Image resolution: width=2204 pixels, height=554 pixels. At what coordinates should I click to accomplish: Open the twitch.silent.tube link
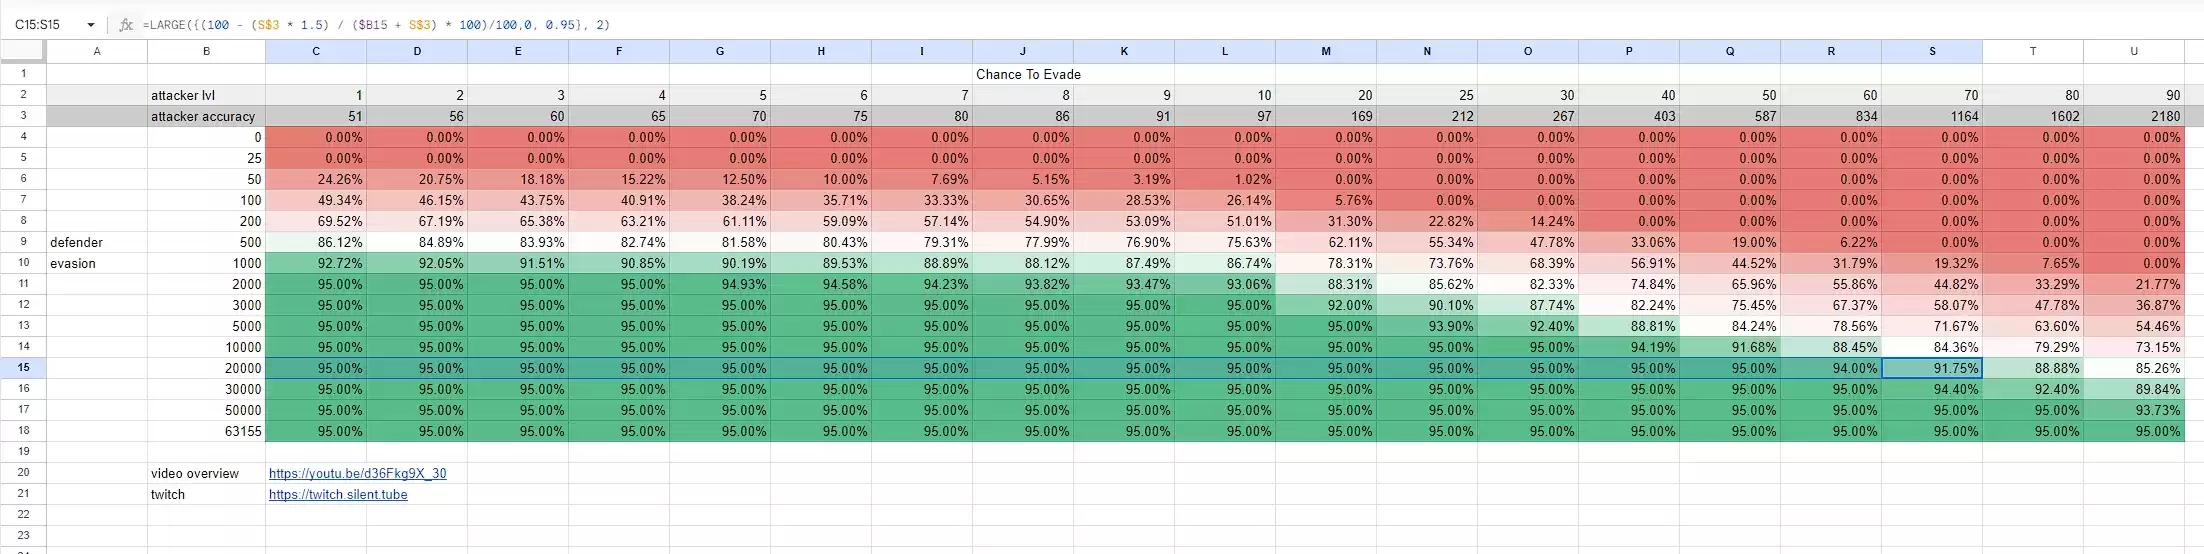coord(338,494)
